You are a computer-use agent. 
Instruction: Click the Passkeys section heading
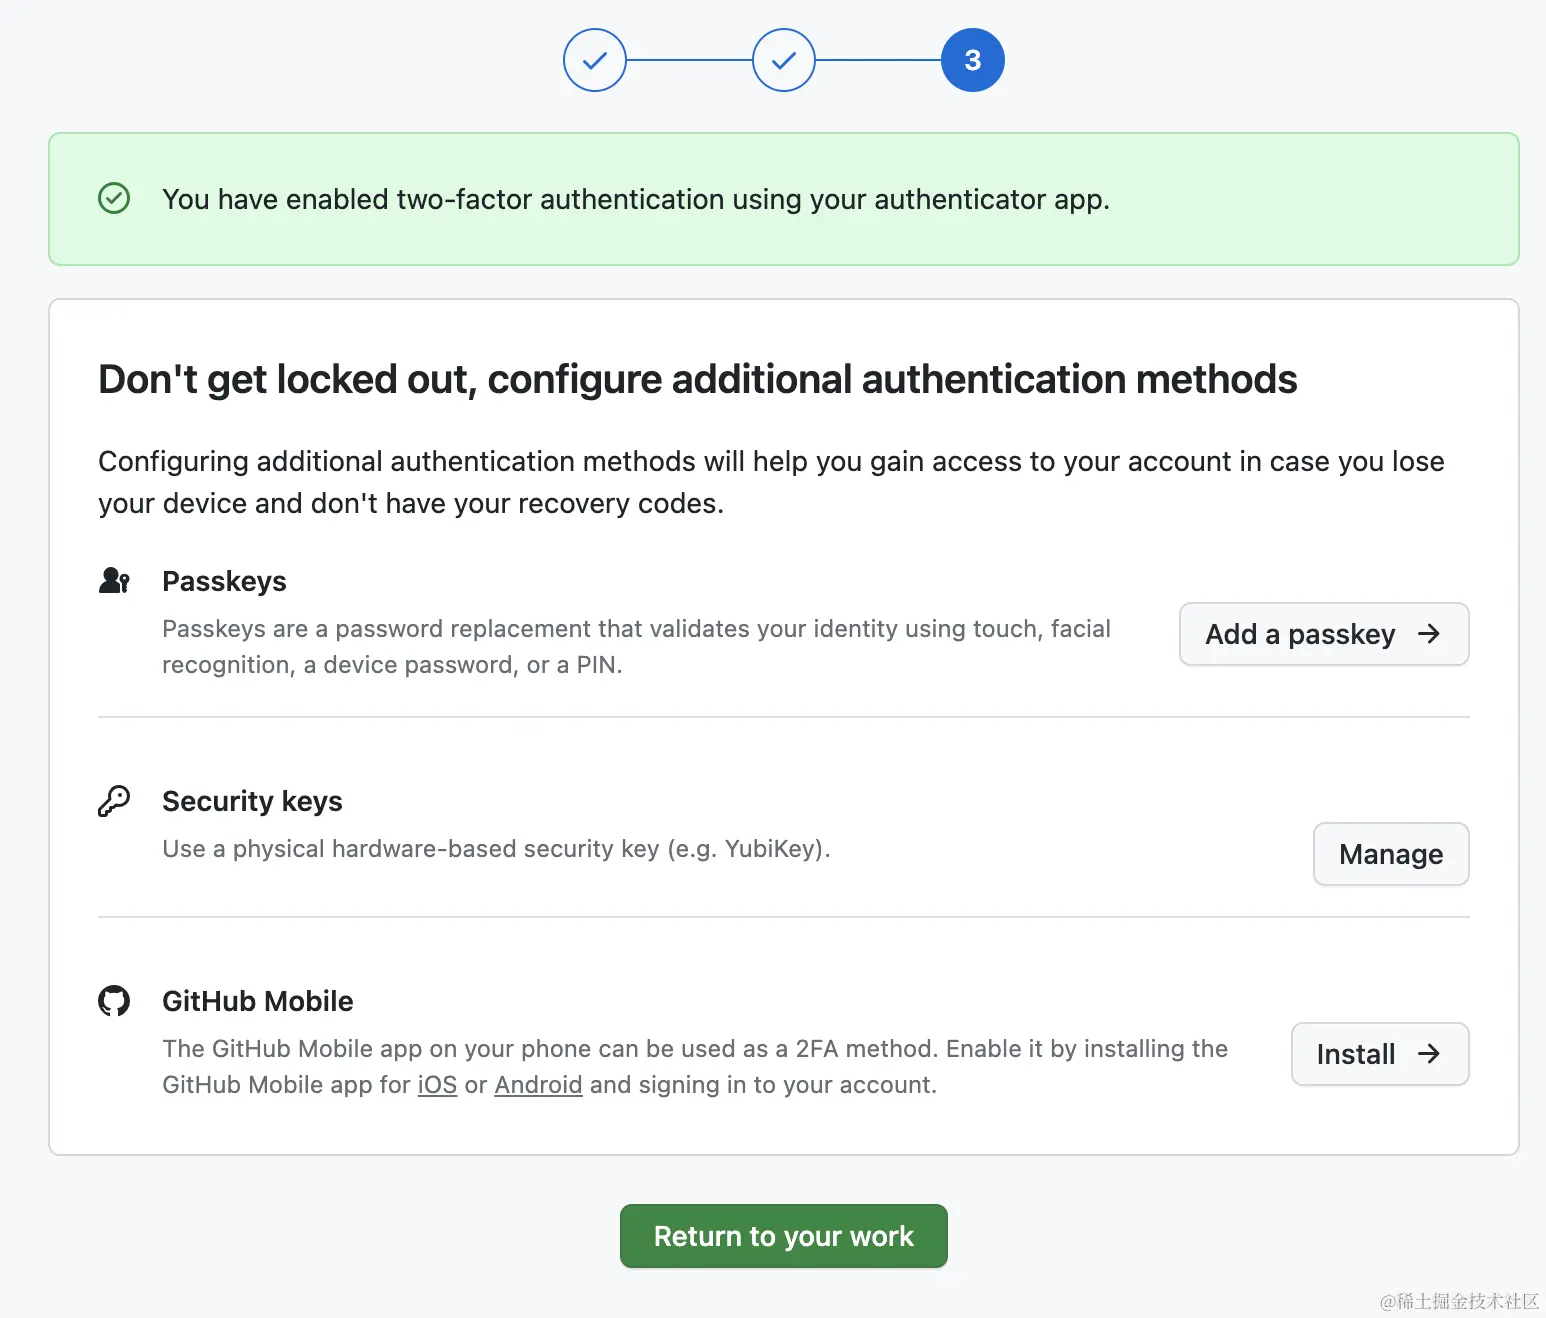224,581
